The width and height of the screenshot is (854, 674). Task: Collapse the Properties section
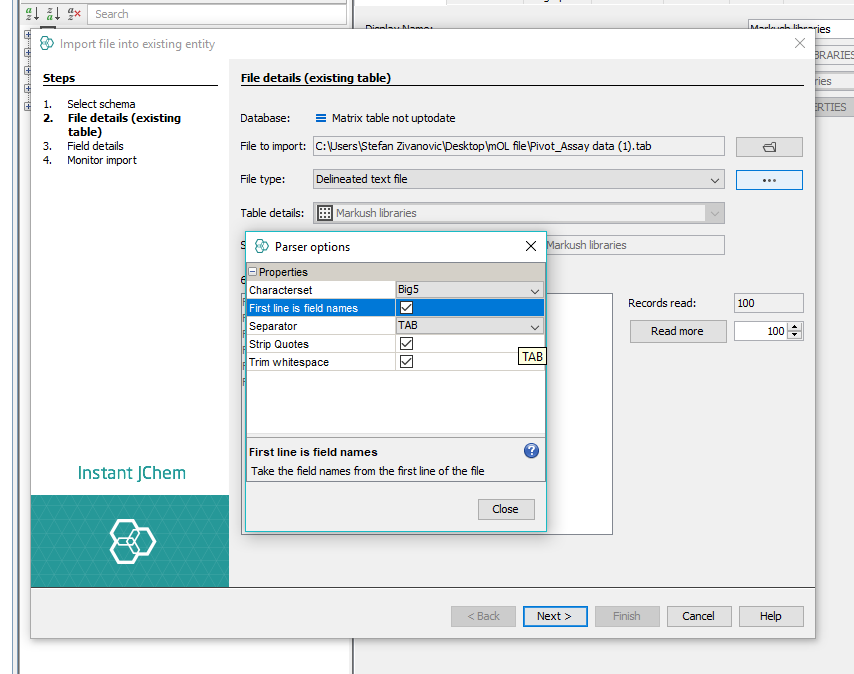(253, 272)
